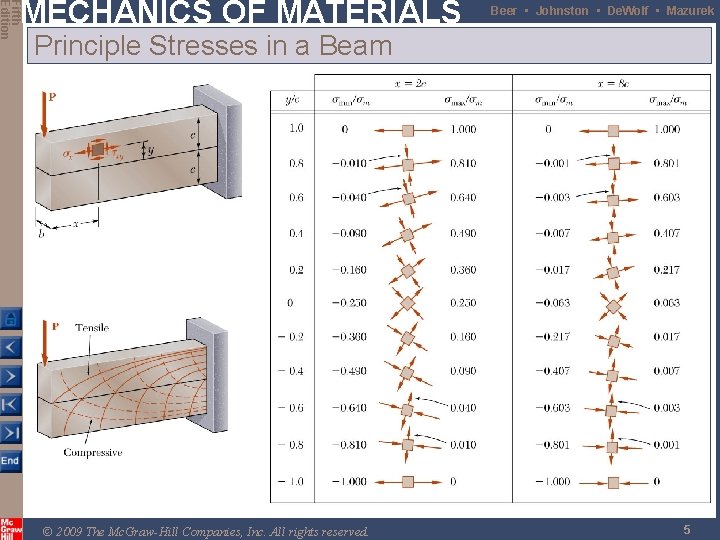Click the author name 'Johnston'
Screen dimensions: 720x540
tap(562, 11)
